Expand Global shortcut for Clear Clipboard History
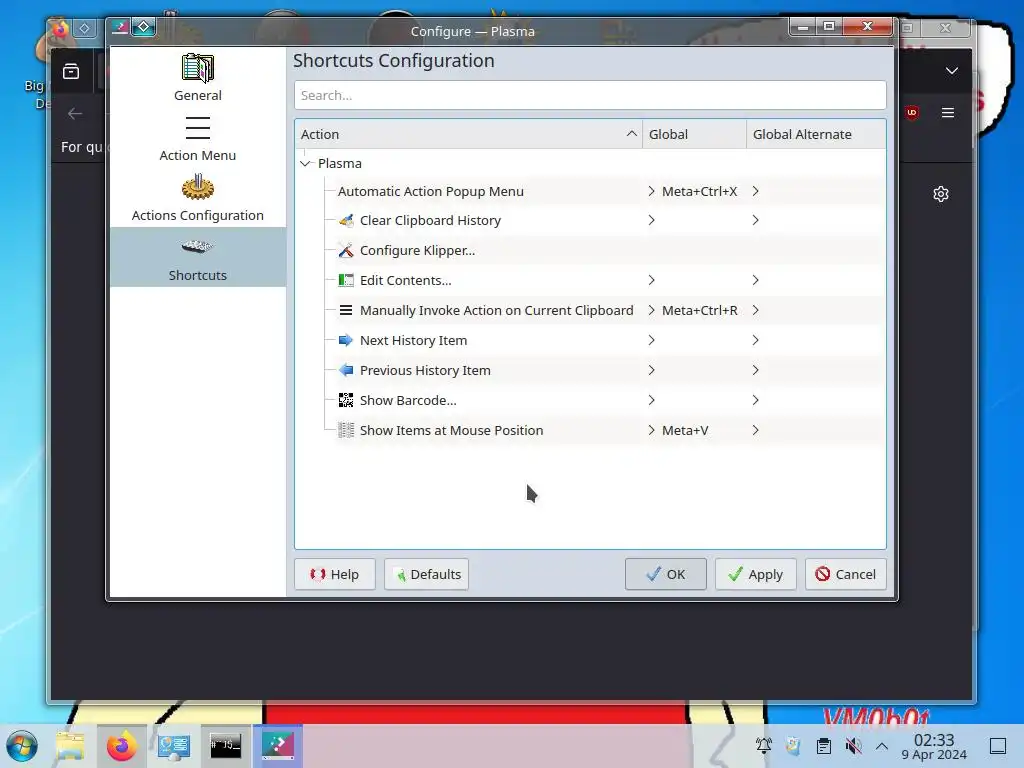 (x=651, y=221)
